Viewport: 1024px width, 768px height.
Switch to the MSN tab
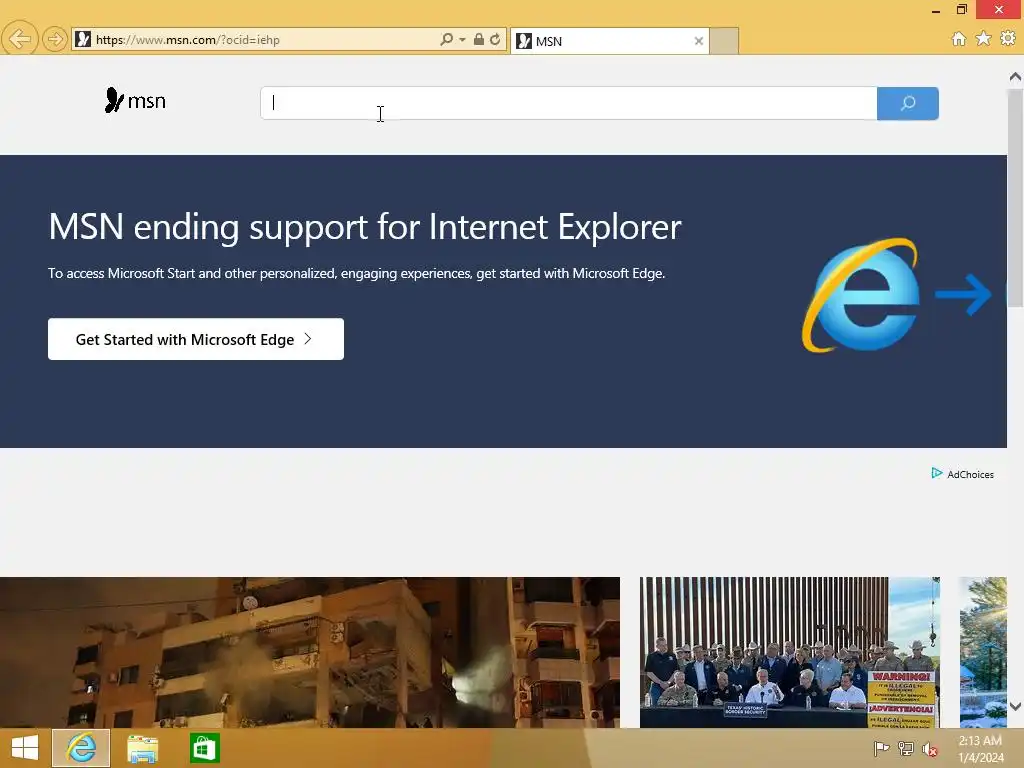coord(610,41)
